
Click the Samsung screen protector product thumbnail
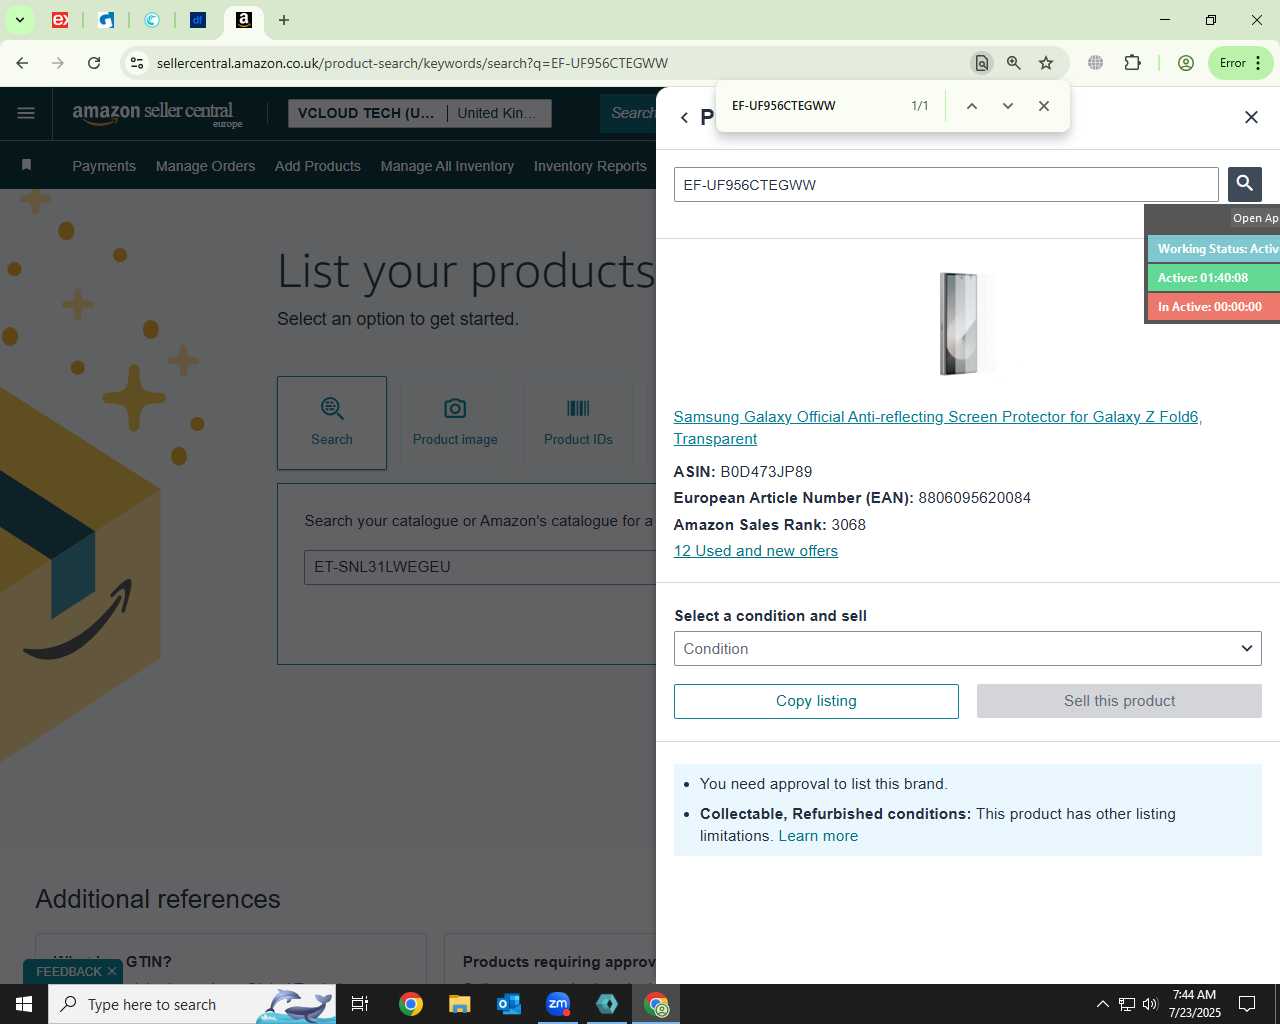[x=966, y=323]
